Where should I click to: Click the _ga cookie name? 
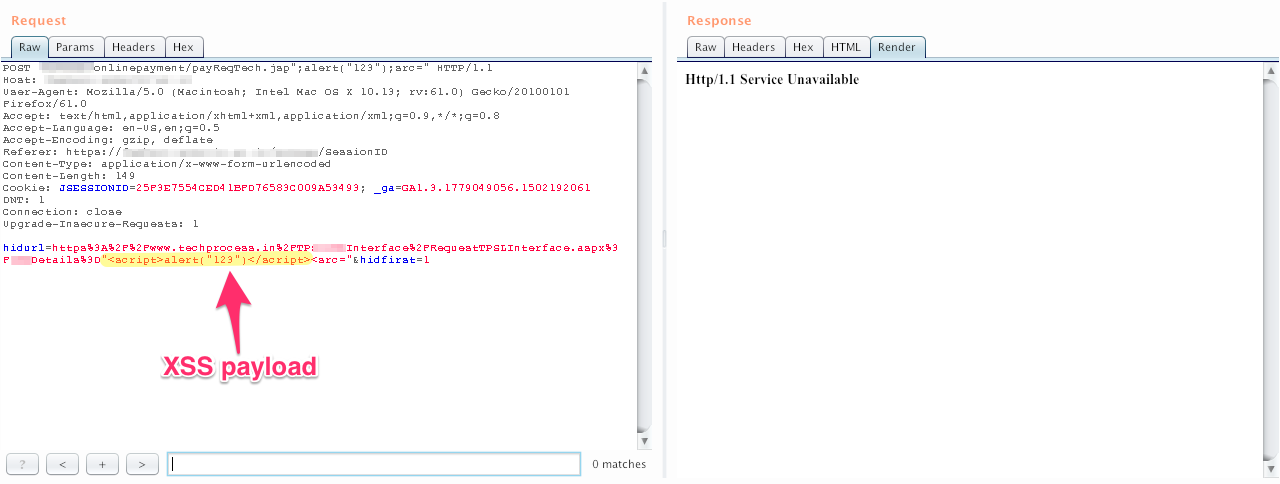click(384, 188)
